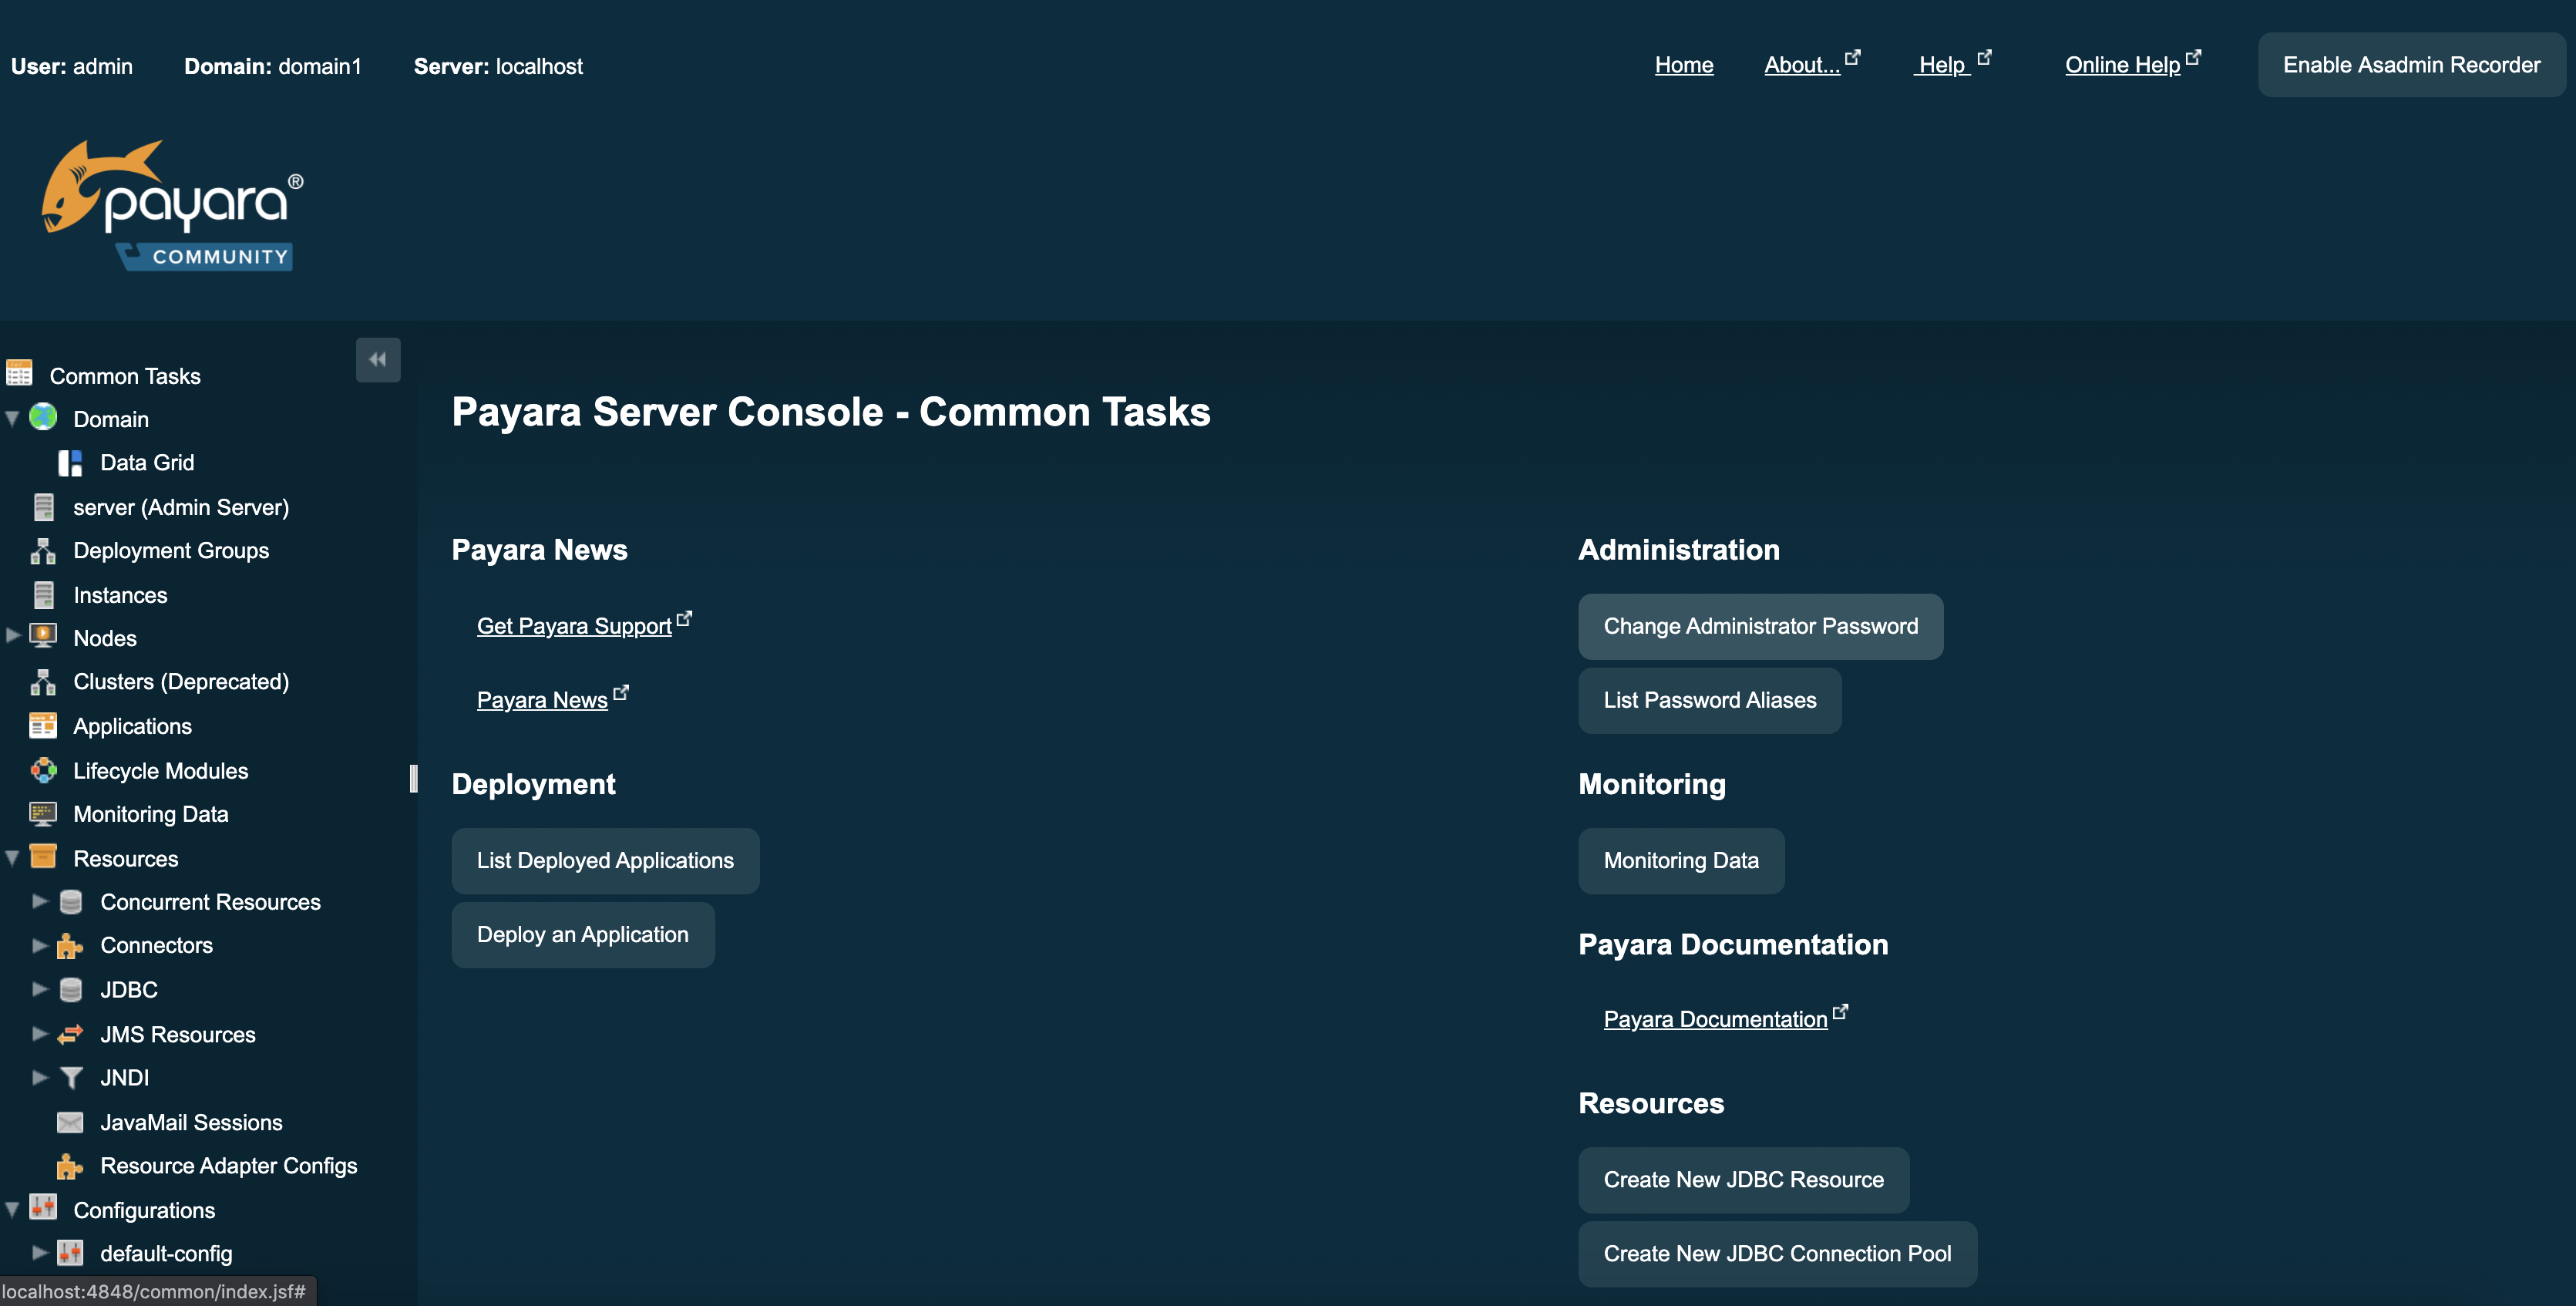This screenshot has height=1306, width=2576.
Task: Click the Applications icon
Action: pyautogui.click(x=42, y=725)
